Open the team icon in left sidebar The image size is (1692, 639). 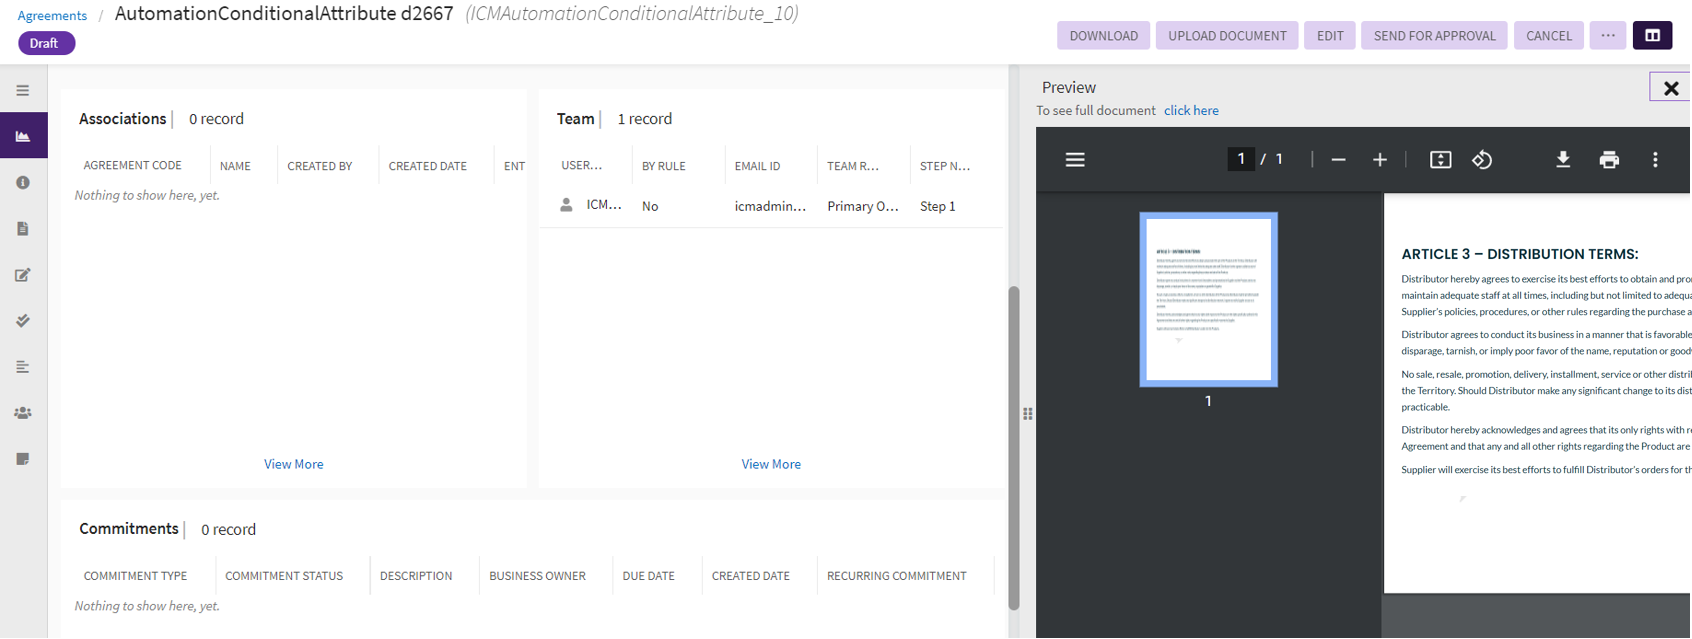(23, 413)
